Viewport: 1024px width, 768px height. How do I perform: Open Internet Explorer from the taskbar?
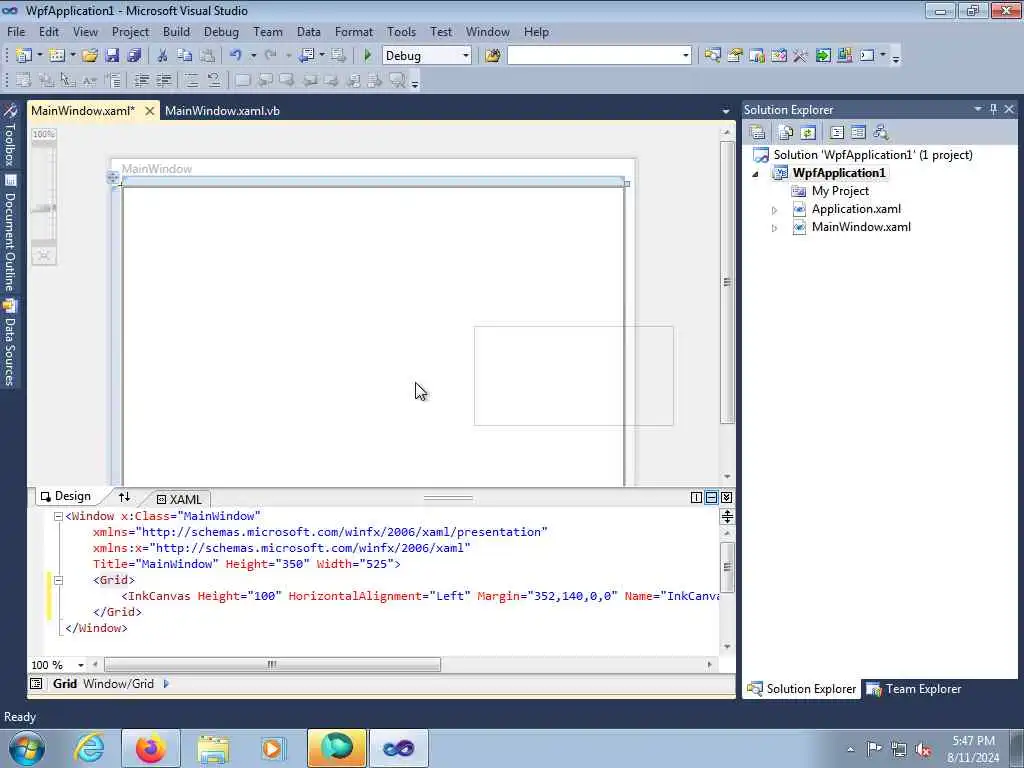pyautogui.click(x=89, y=748)
